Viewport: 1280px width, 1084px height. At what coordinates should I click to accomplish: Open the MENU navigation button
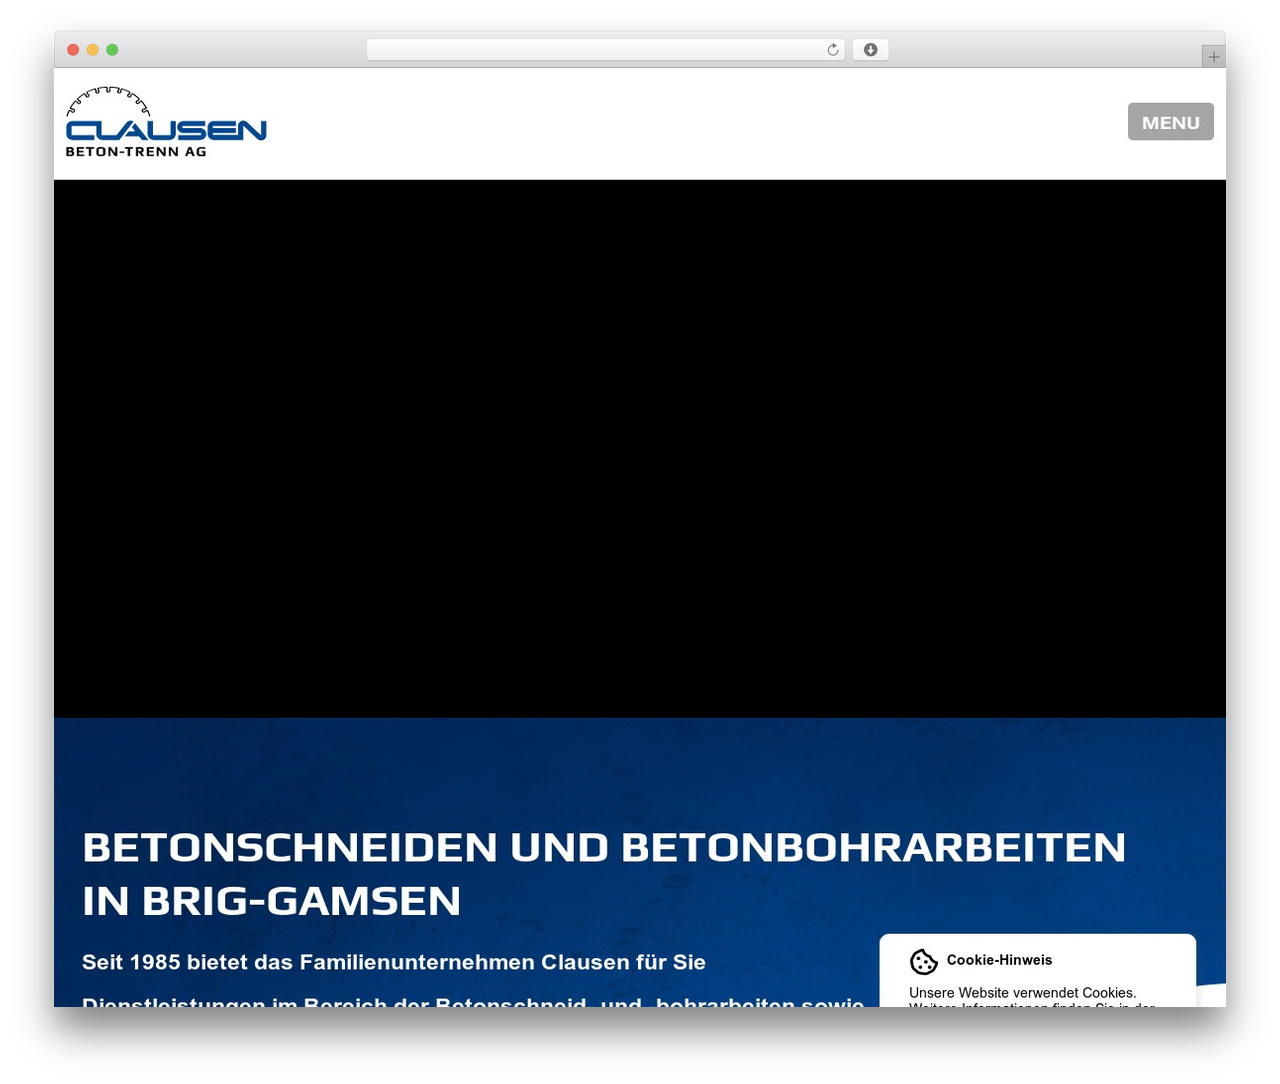[1170, 122]
